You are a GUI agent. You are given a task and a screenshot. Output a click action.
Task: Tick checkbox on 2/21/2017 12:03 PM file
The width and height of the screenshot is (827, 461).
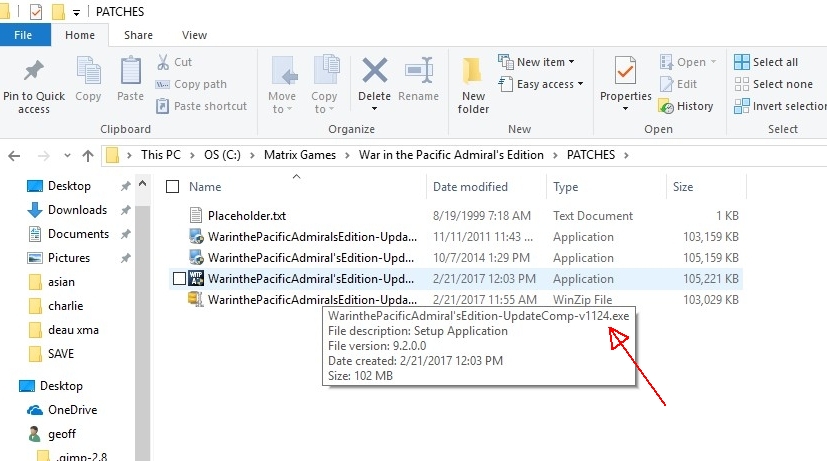pos(179,278)
